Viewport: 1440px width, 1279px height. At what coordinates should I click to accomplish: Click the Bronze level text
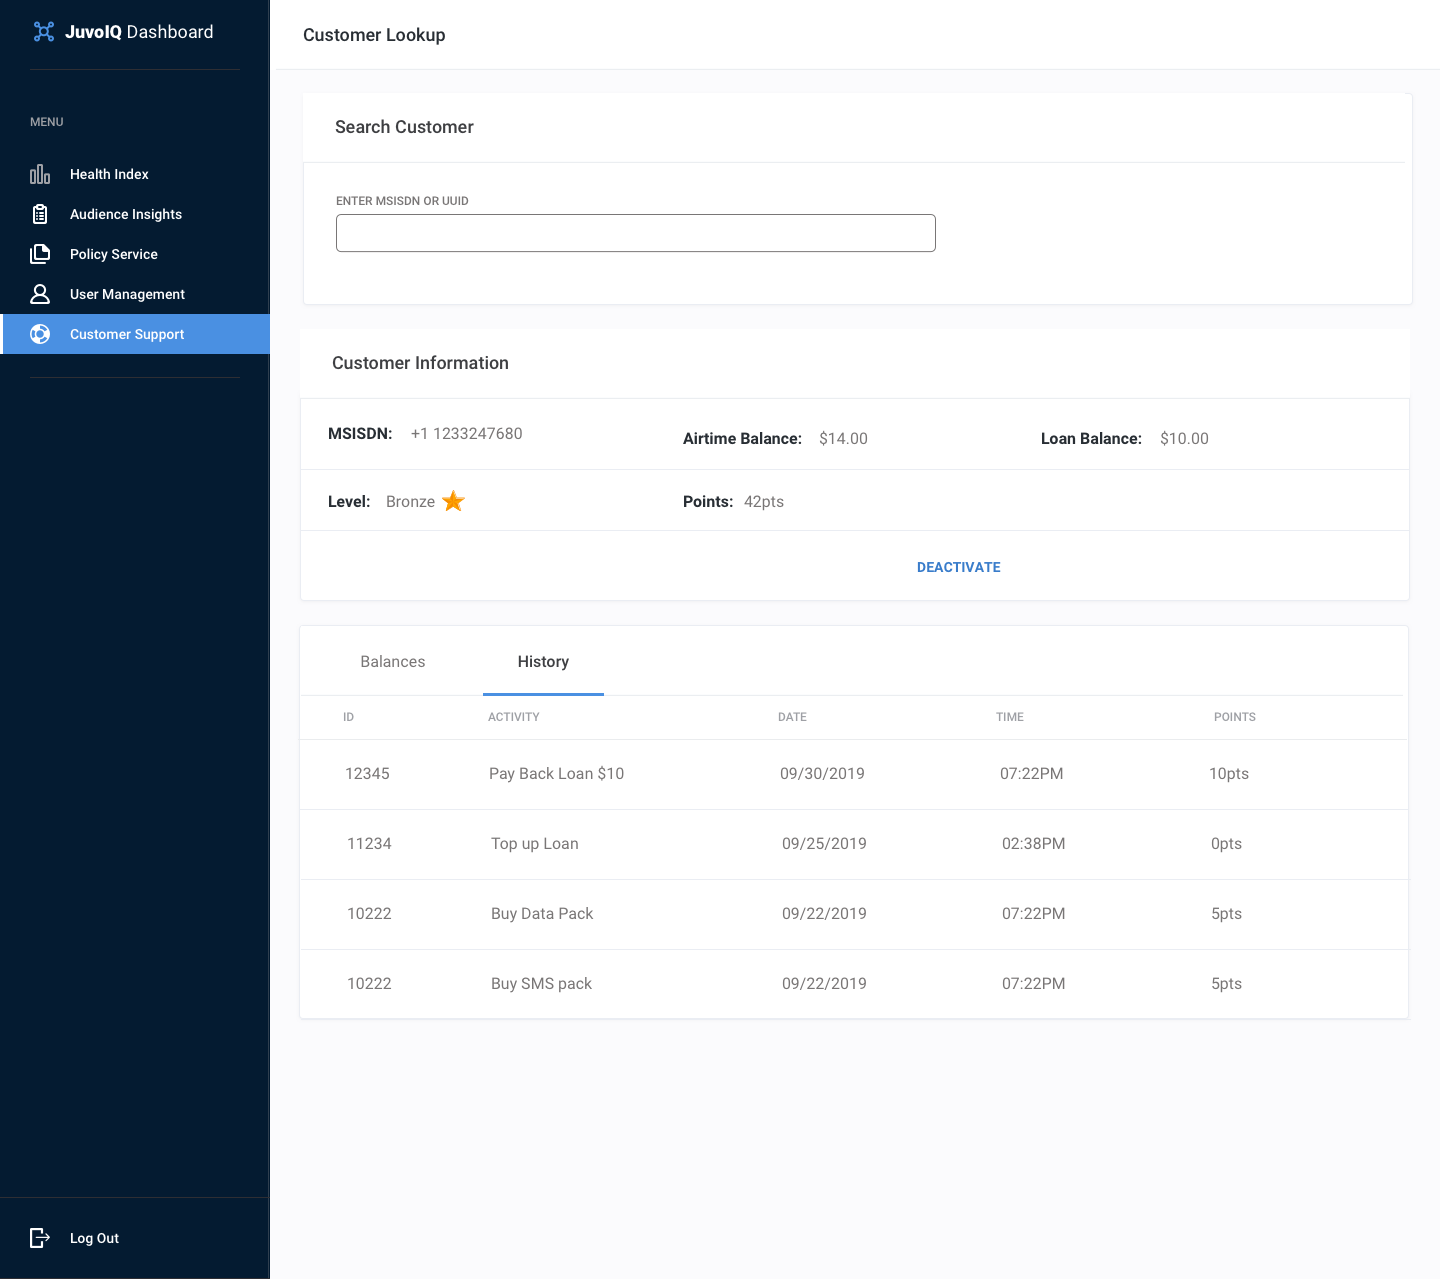coord(410,502)
